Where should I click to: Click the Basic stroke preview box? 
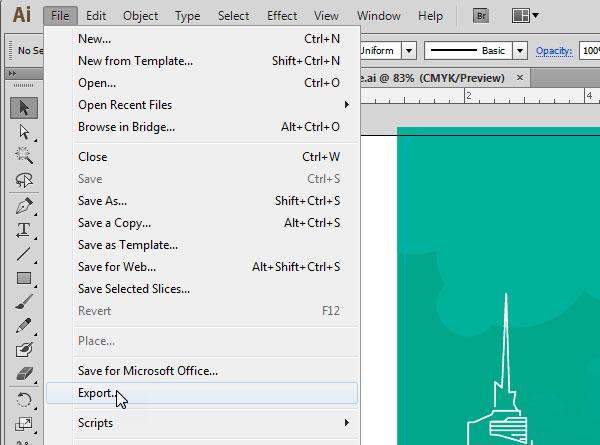click(x=468, y=51)
